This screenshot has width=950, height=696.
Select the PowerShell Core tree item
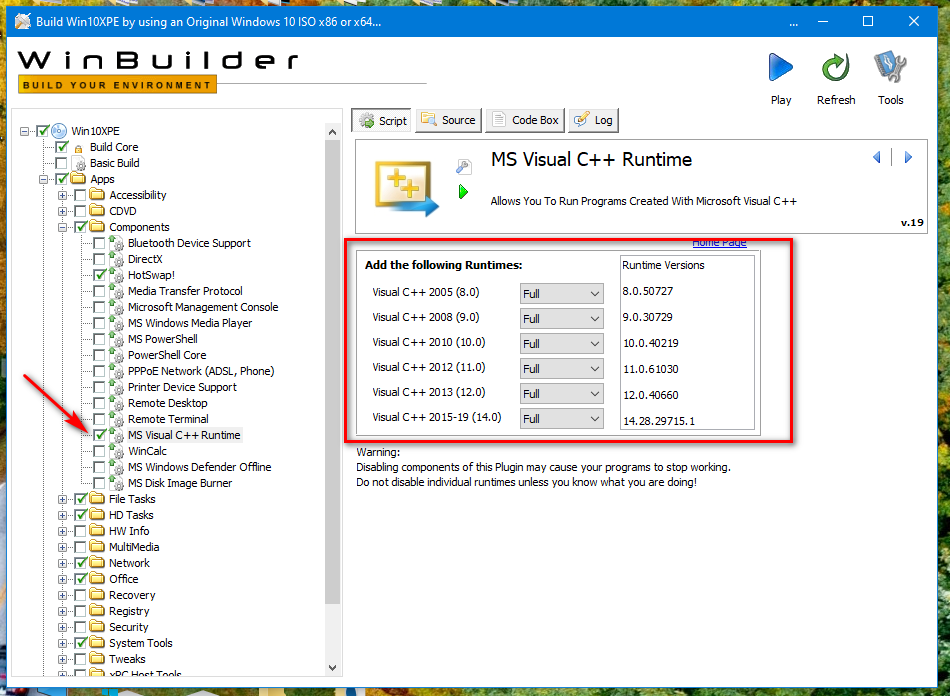click(167, 355)
